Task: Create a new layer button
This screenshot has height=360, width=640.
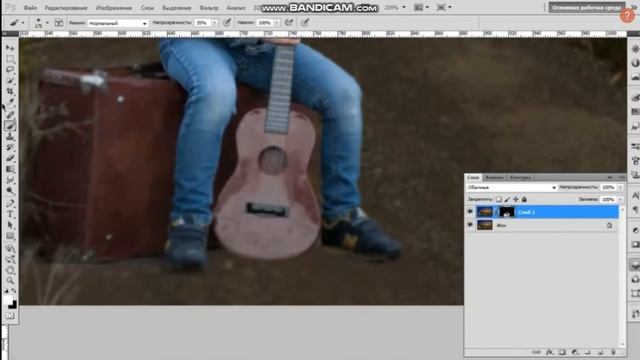Action: [x=600, y=352]
